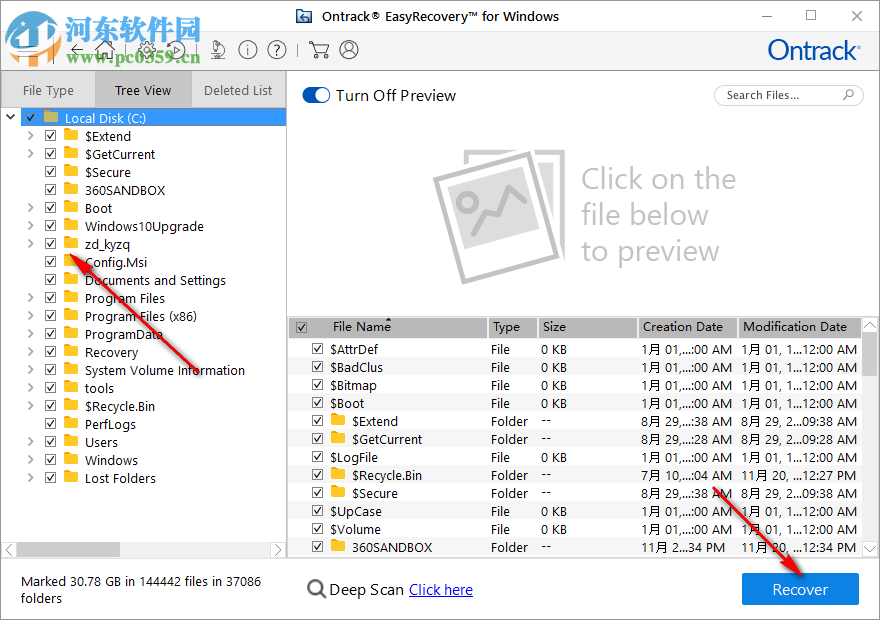The width and height of the screenshot is (880, 620).
Task: Click the file list vertical scrollbar thumb
Action: click(x=869, y=355)
